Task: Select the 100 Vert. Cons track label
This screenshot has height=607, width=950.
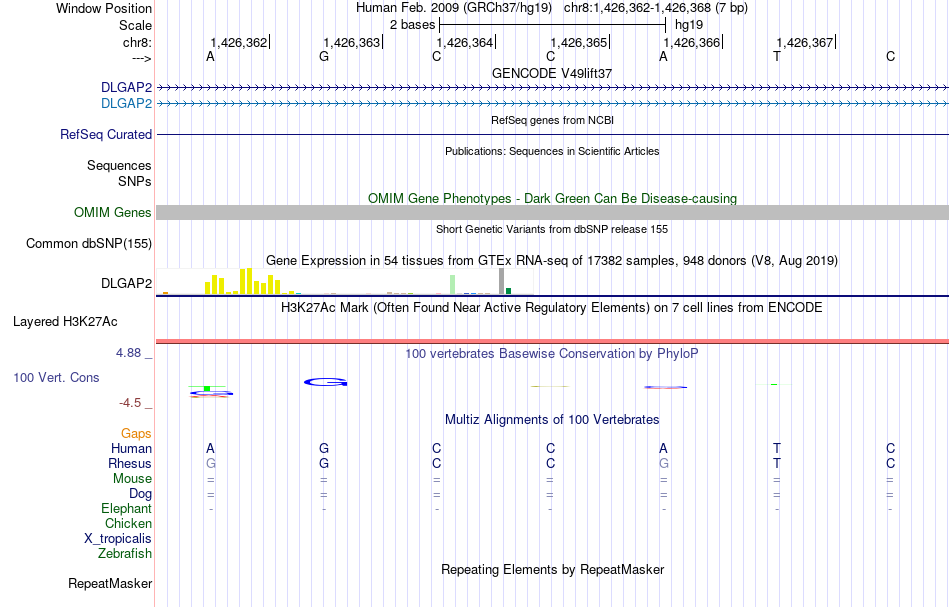Action: (x=56, y=377)
